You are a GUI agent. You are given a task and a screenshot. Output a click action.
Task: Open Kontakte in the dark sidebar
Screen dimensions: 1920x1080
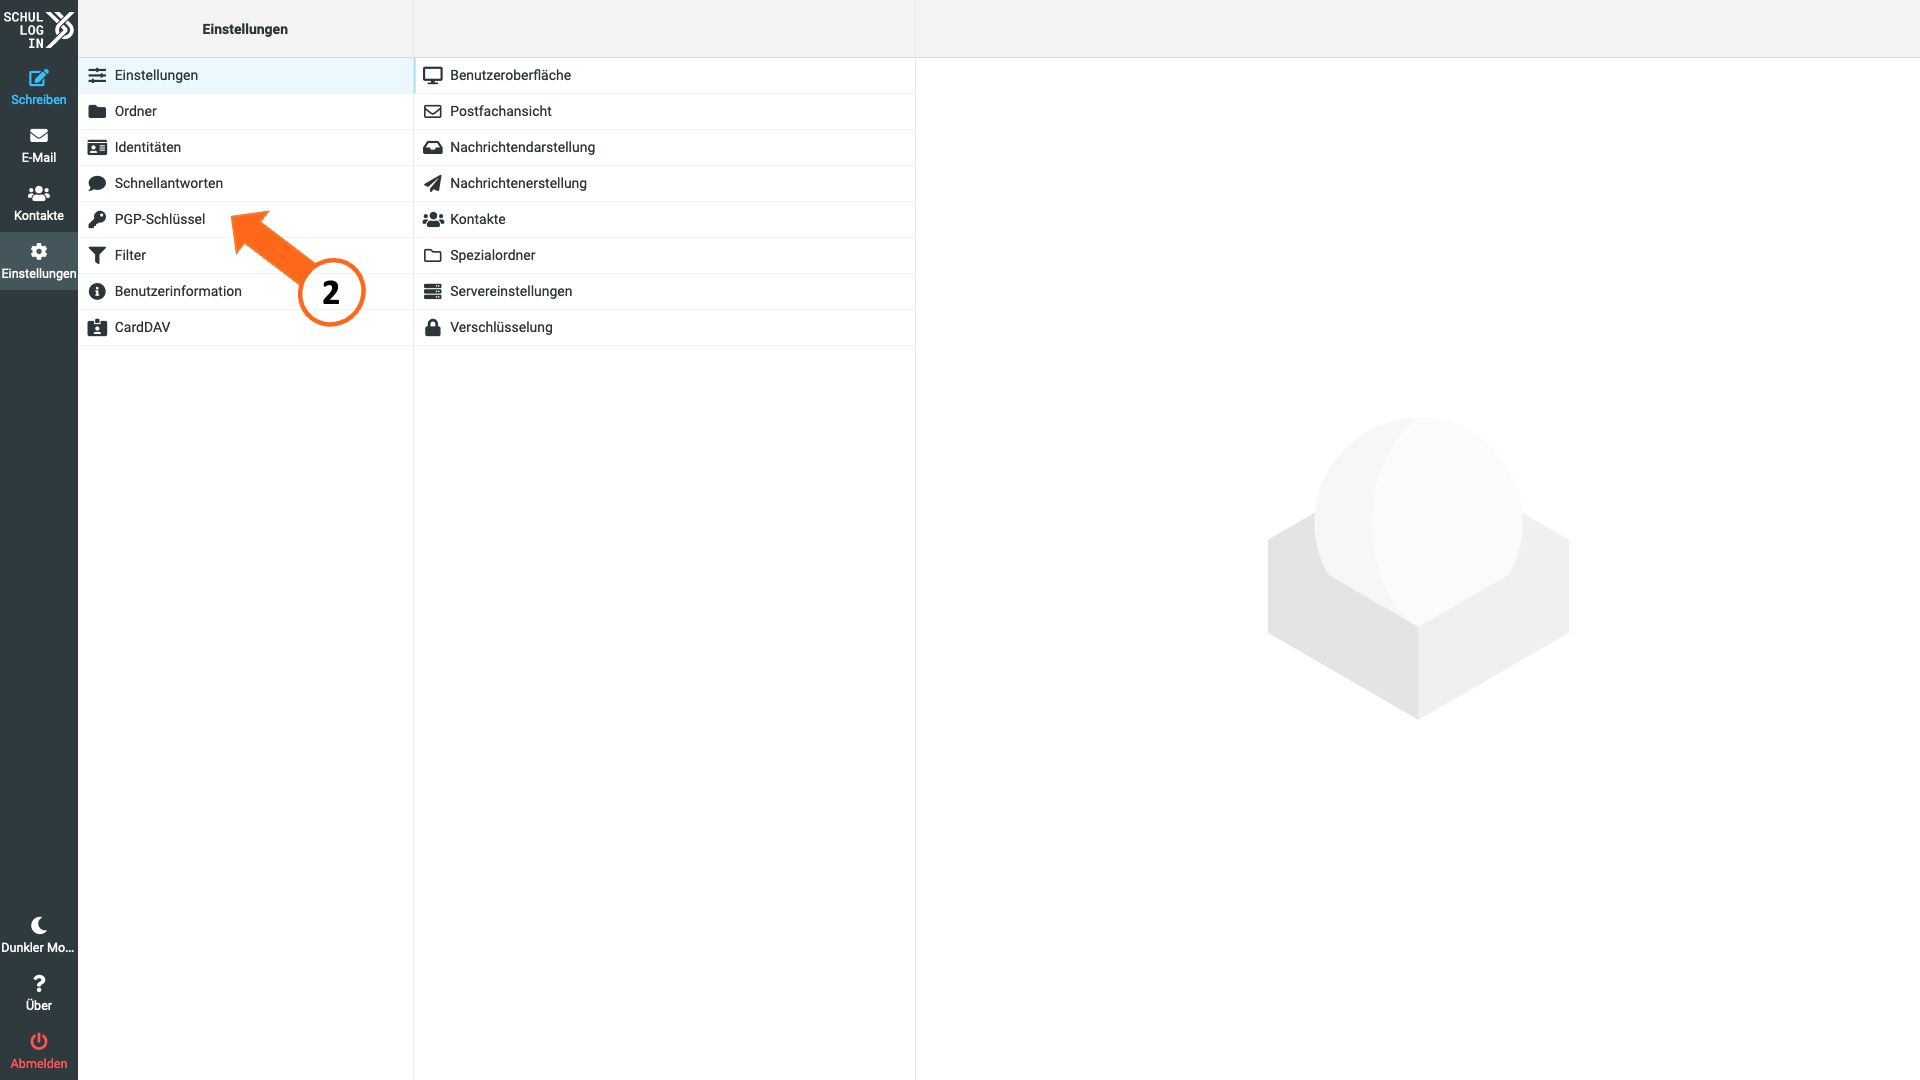tap(39, 203)
